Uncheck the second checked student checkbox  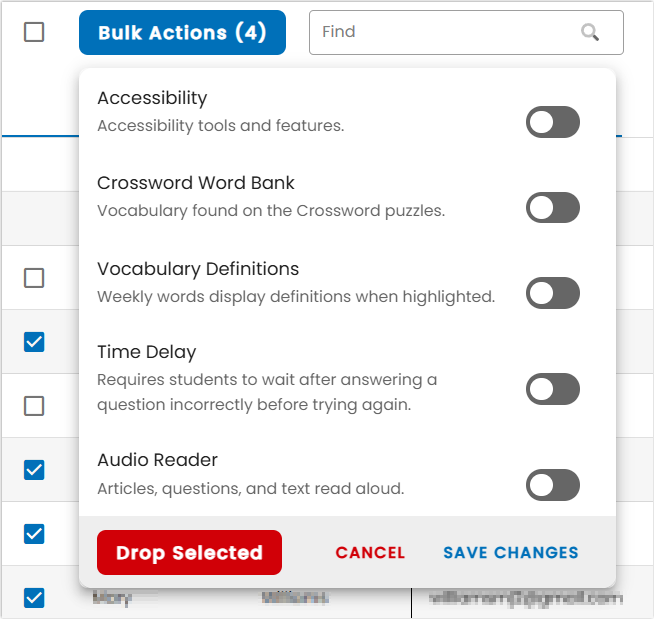(34, 470)
